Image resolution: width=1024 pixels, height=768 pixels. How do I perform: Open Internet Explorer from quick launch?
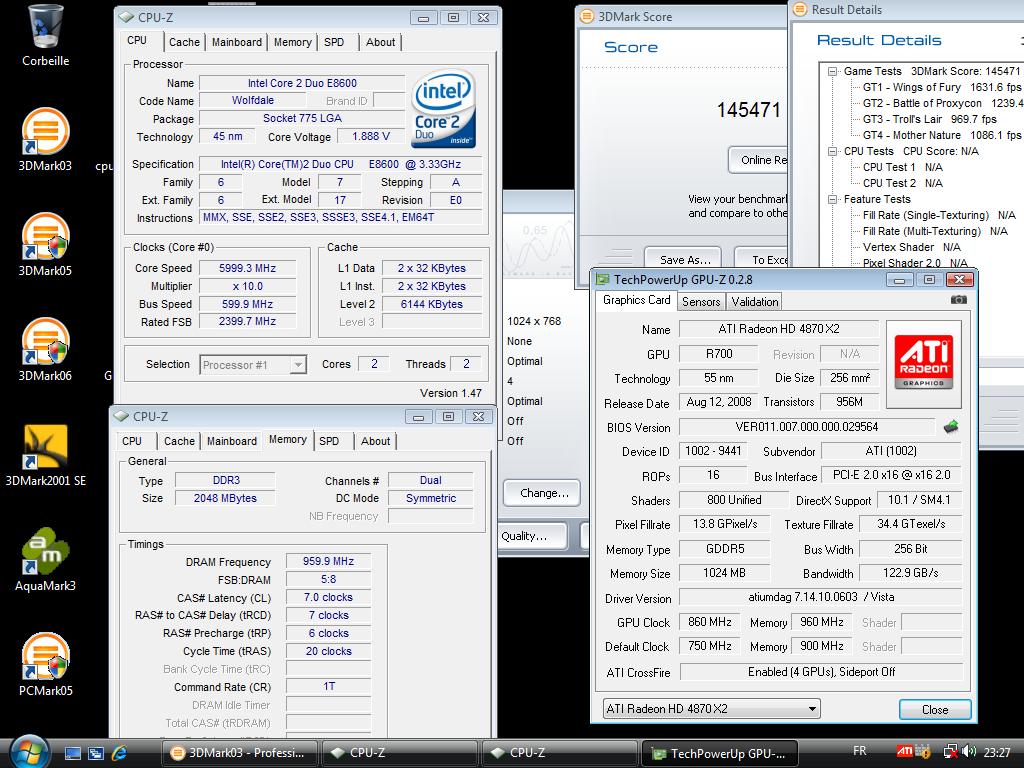(x=120, y=754)
